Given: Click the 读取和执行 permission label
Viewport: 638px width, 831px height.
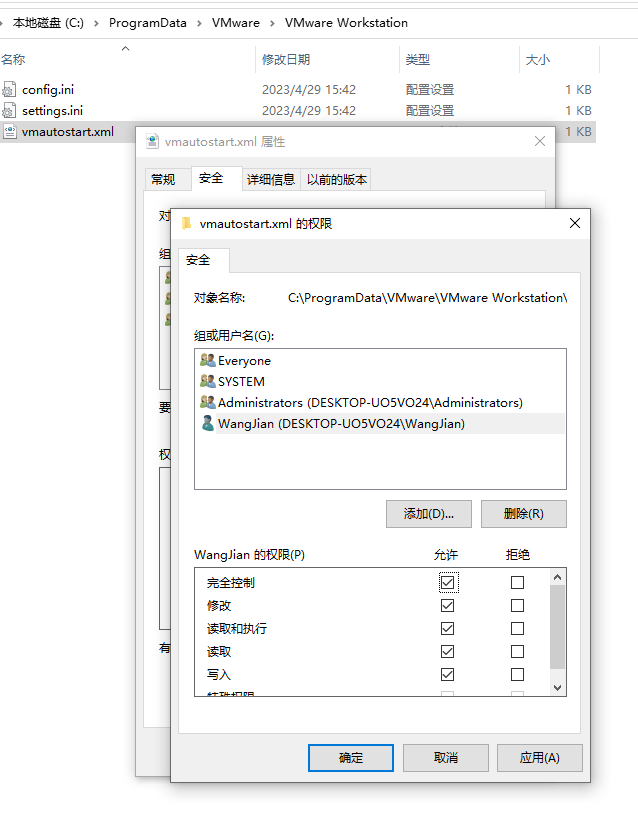Looking at the screenshot, I should tap(237, 629).
